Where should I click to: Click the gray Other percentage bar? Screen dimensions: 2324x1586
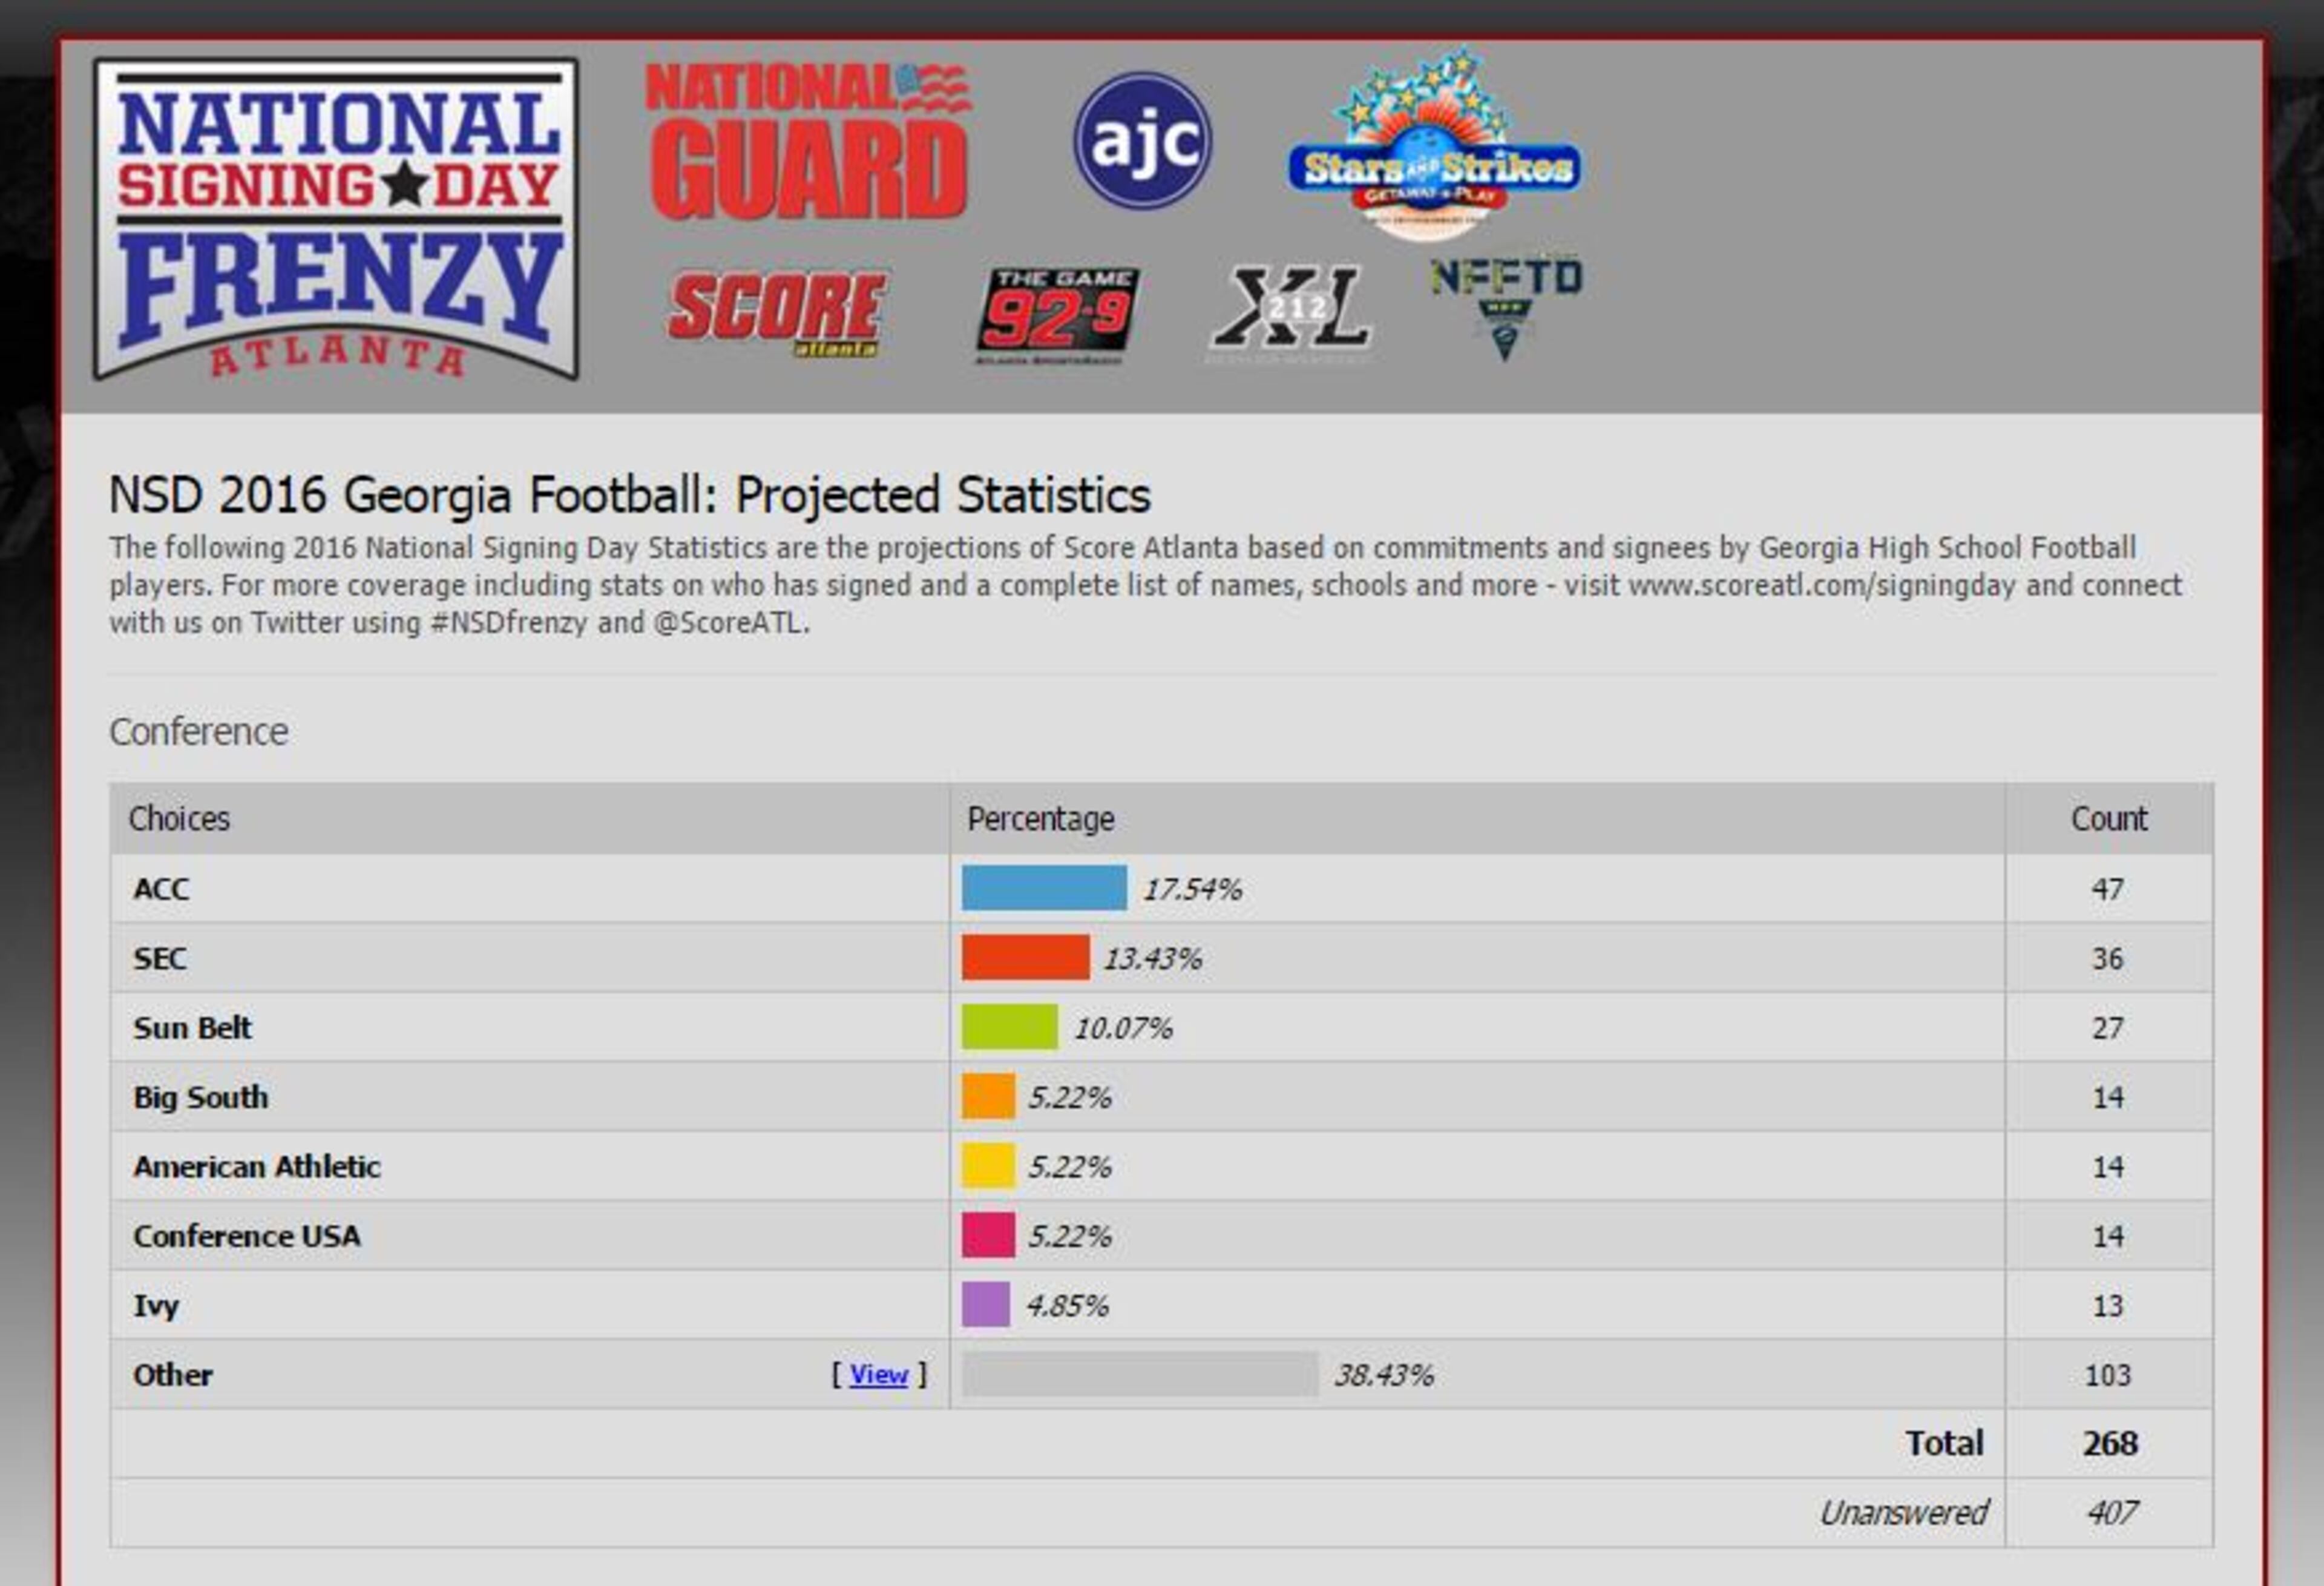tap(1139, 1375)
